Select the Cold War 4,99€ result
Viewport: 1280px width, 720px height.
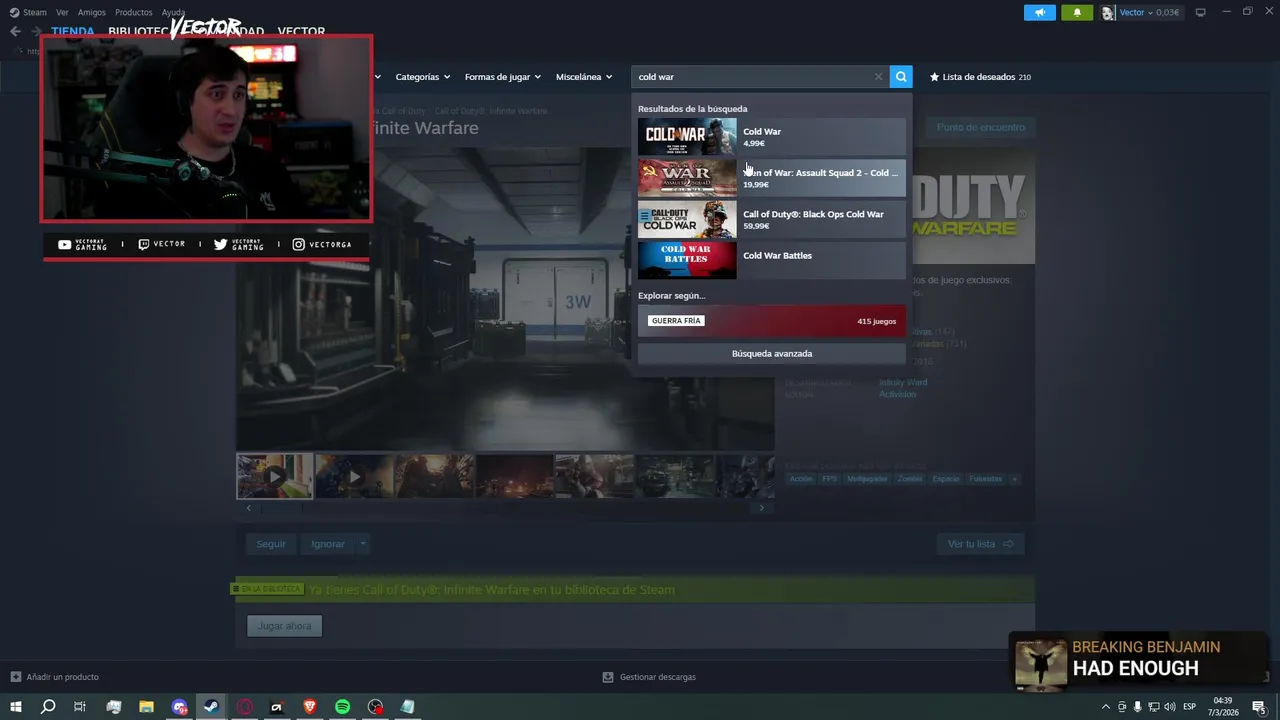pyautogui.click(x=772, y=137)
